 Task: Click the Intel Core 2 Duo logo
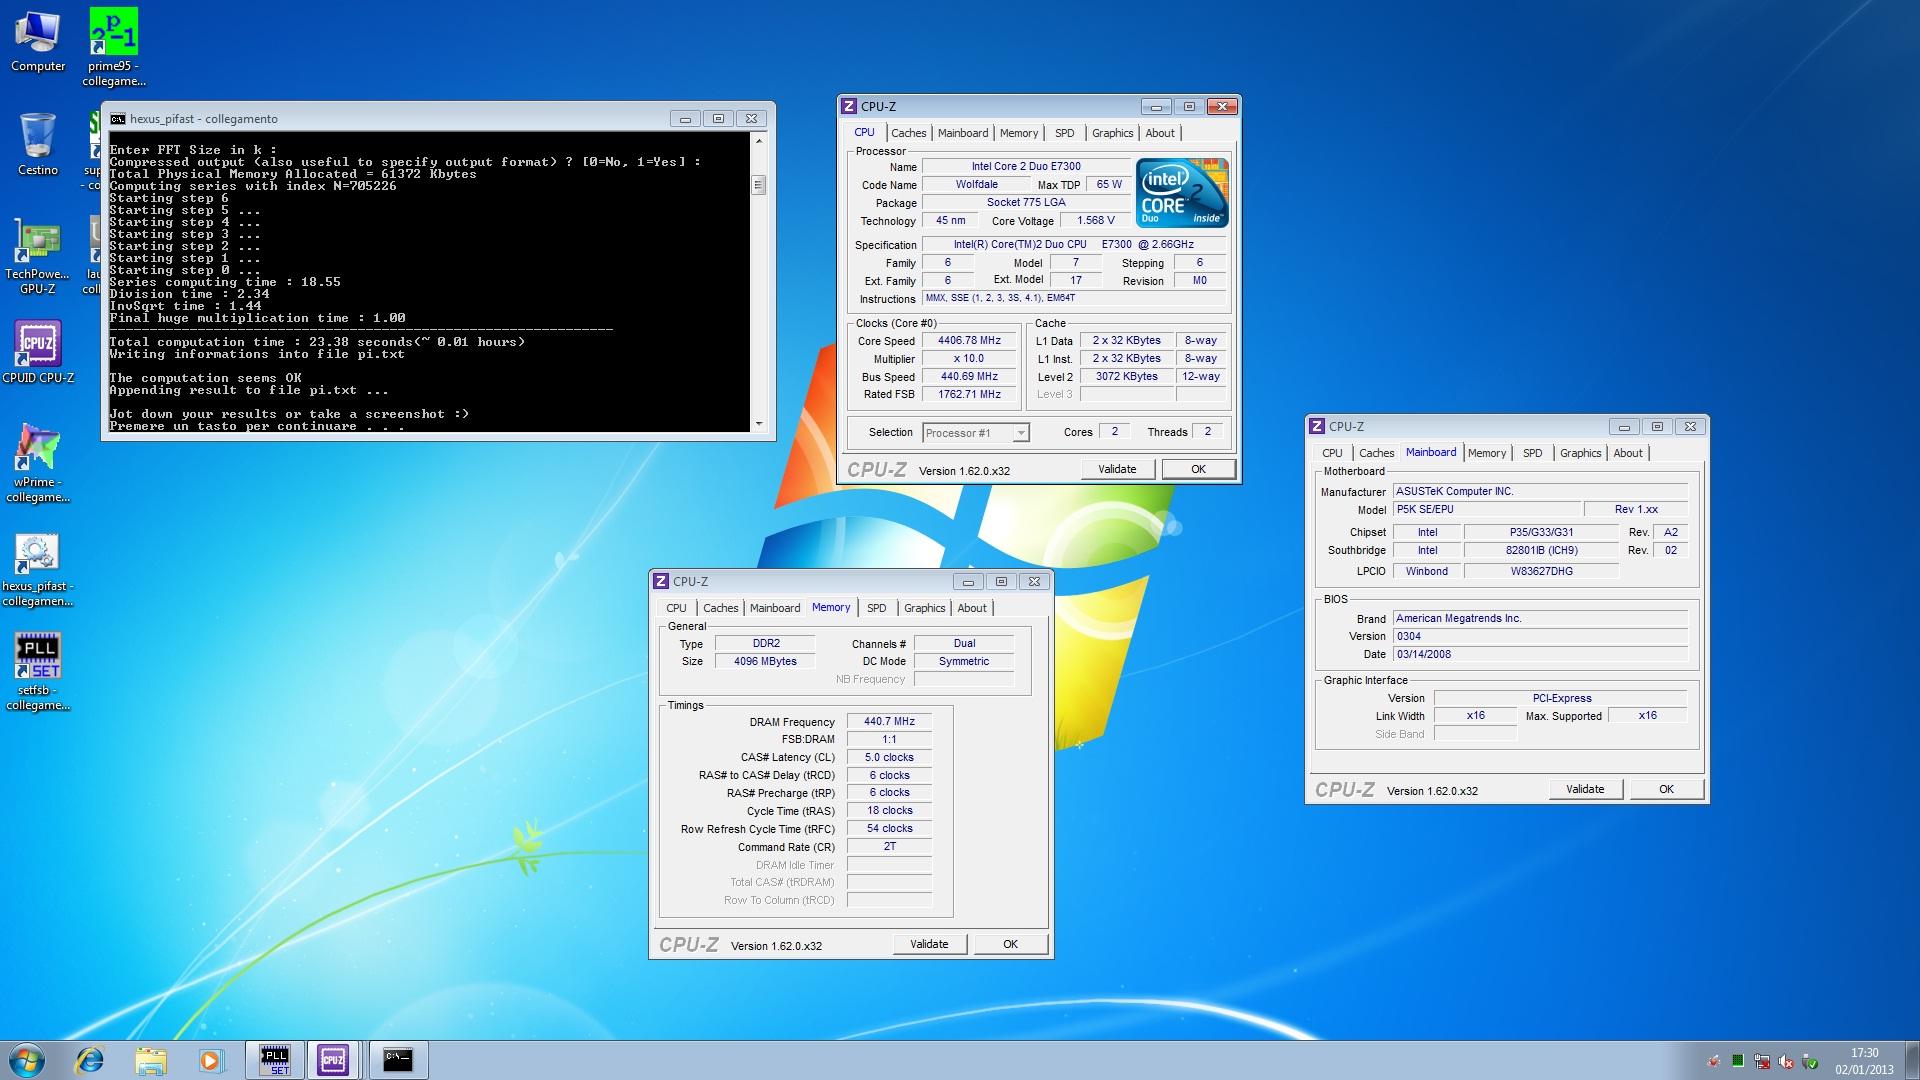coord(1183,193)
